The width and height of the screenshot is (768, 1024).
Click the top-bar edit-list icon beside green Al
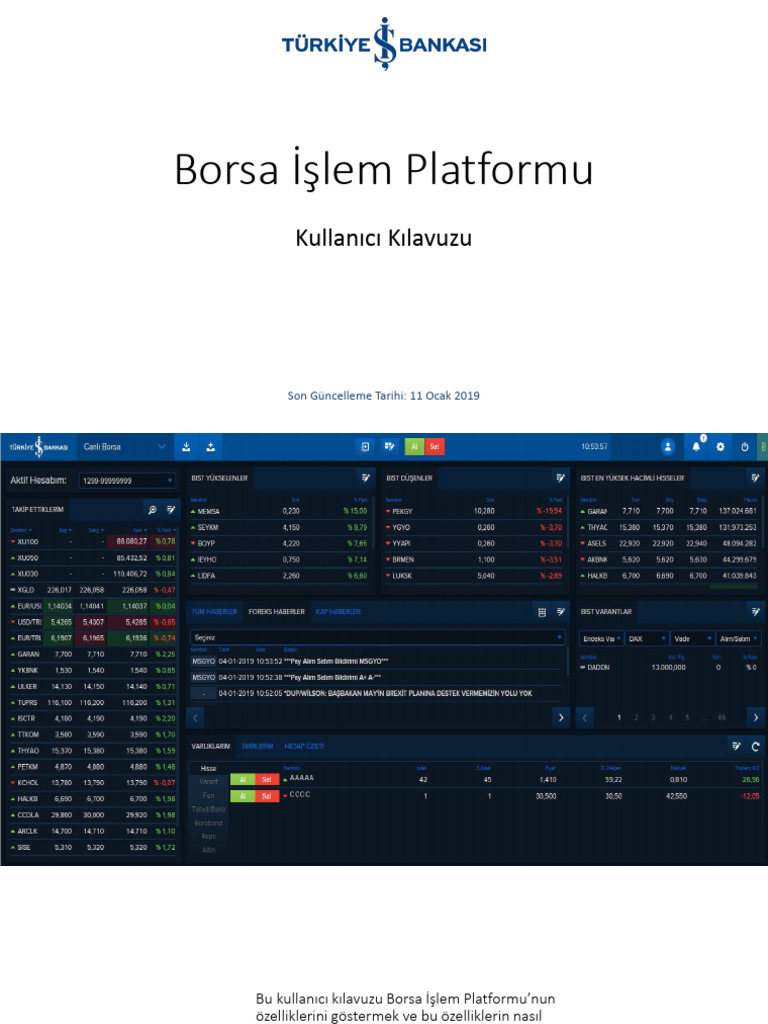(x=389, y=447)
